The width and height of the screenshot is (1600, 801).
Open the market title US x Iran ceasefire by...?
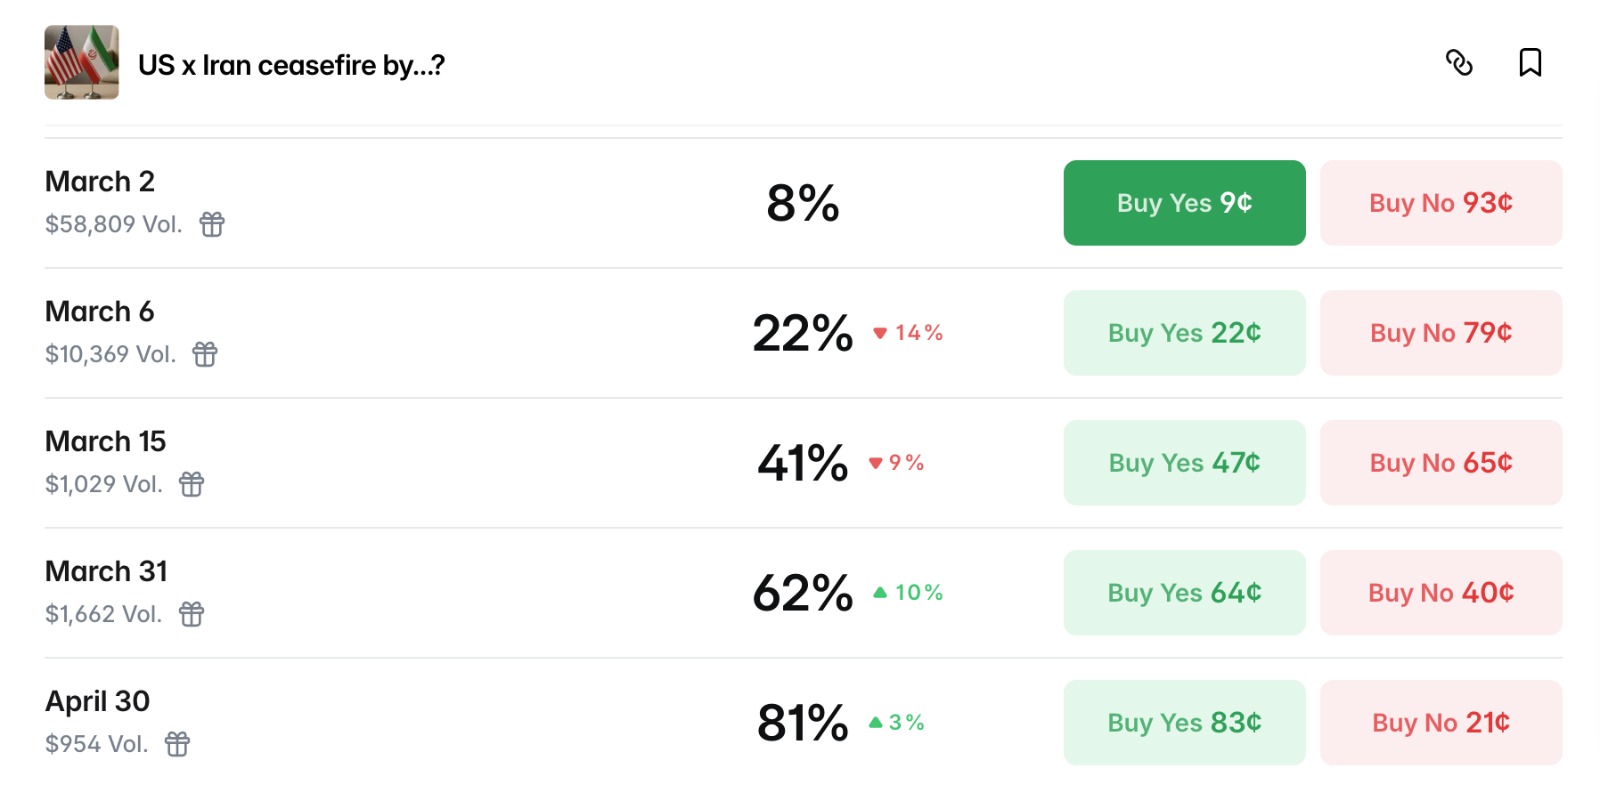point(291,65)
